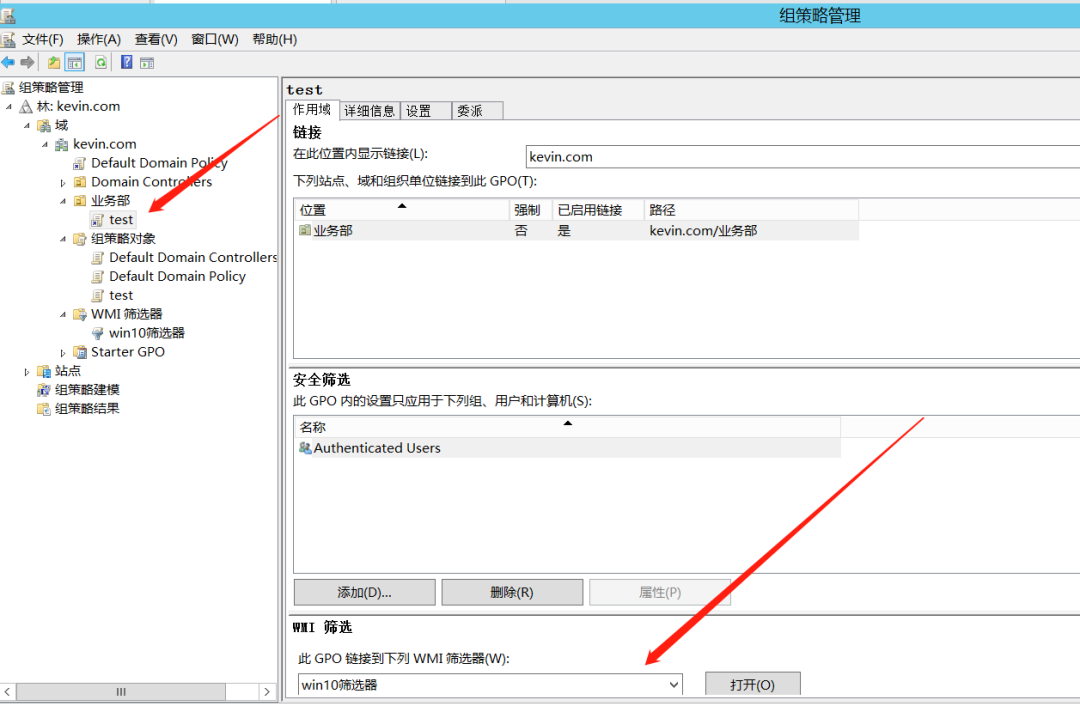
Task: Click the Up one level folder icon
Action: [54, 63]
